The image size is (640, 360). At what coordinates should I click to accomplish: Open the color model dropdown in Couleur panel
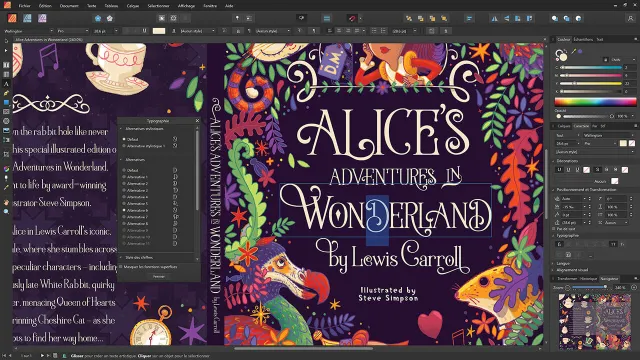pyautogui.click(x=623, y=60)
